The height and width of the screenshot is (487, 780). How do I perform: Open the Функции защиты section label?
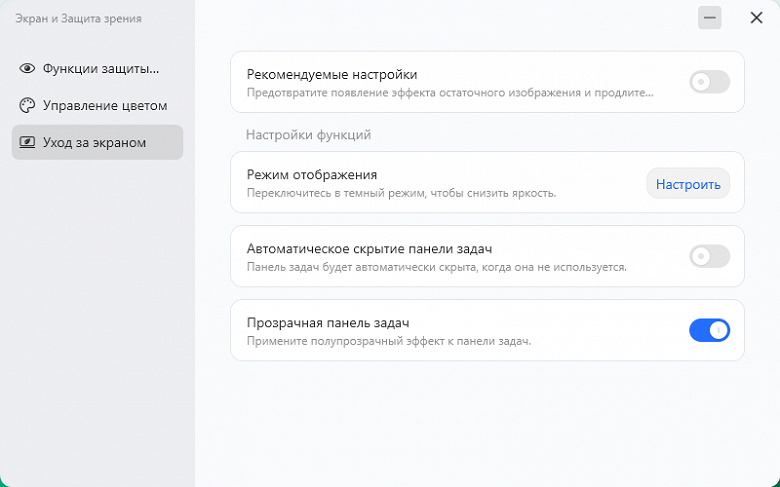[x=101, y=69]
